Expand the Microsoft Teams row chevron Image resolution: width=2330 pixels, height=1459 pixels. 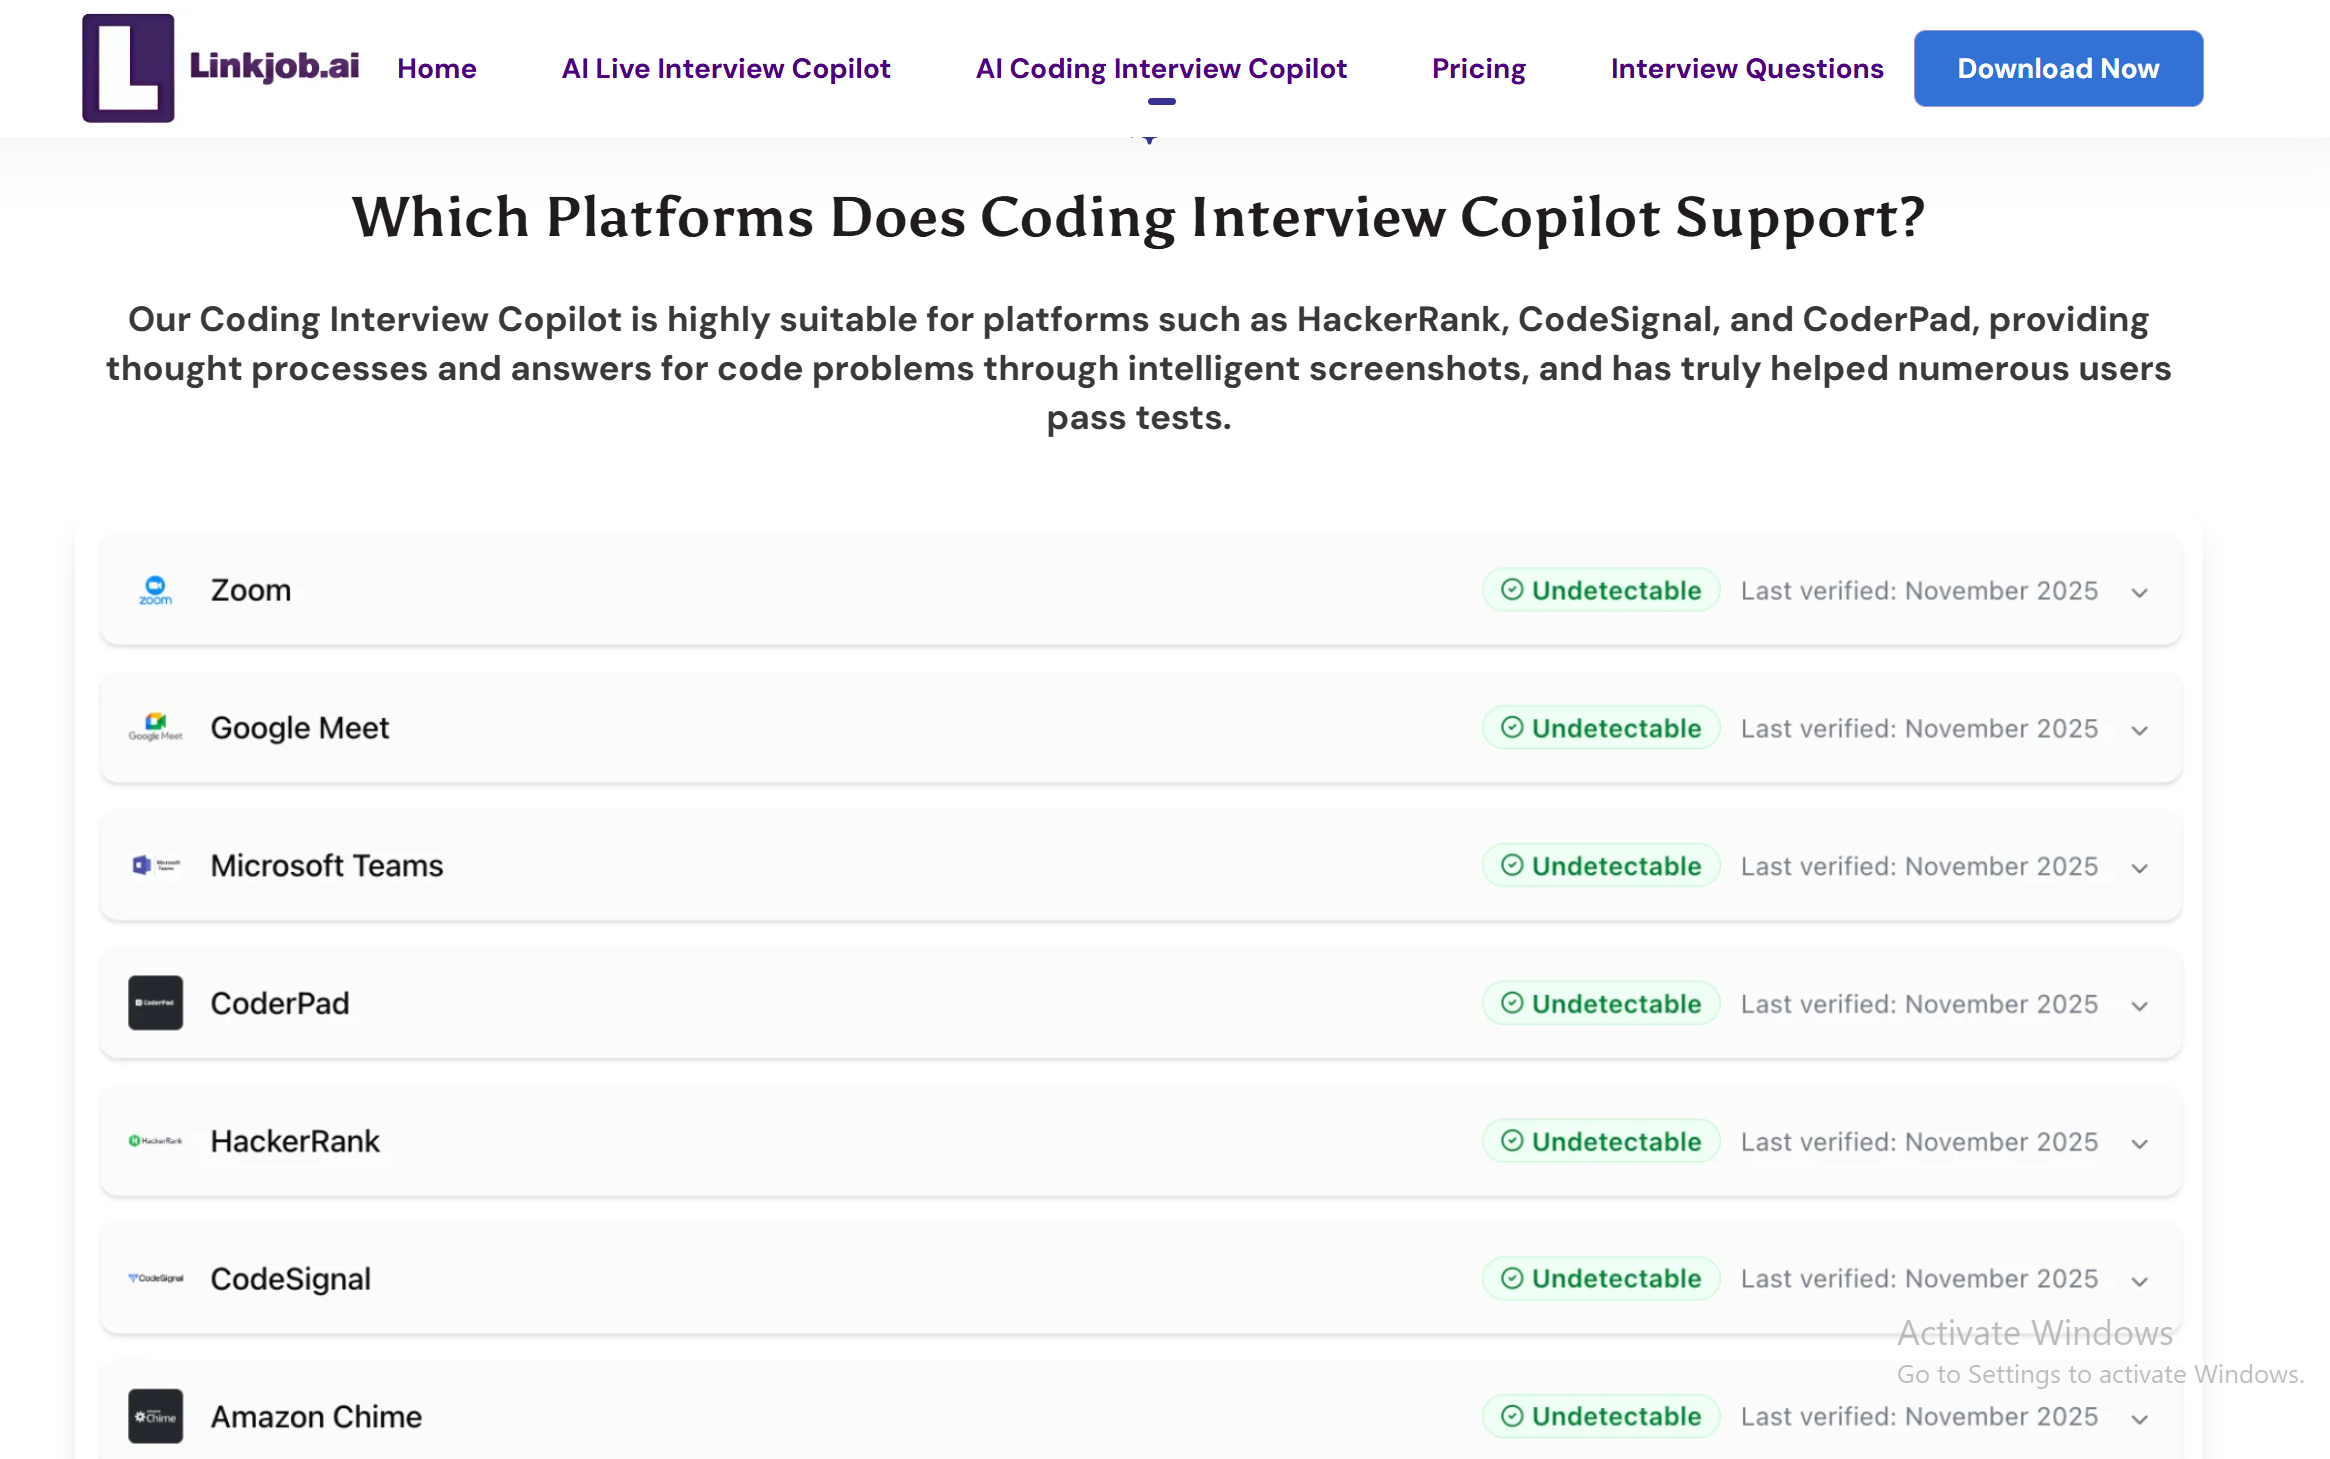tap(2139, 868)
